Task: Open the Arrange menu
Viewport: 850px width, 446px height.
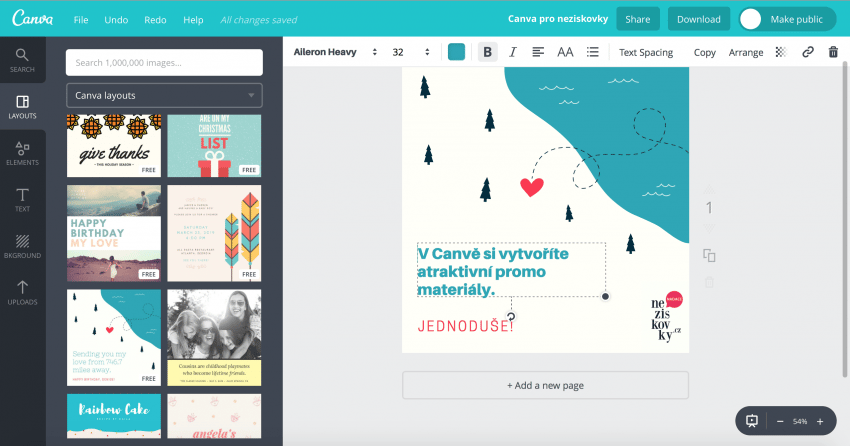Action: pos(745,52)
